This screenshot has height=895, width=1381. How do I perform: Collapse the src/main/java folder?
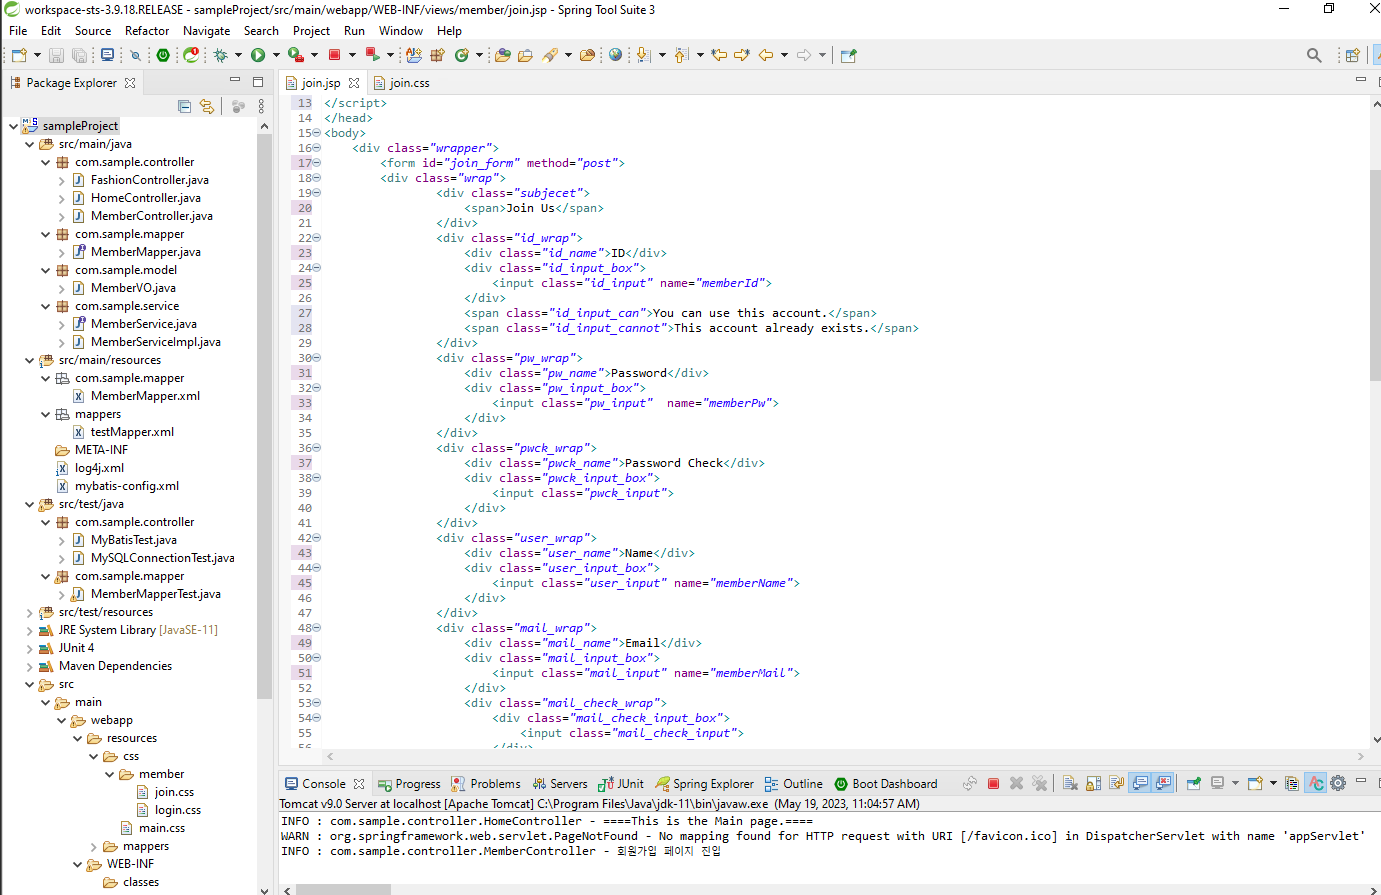click(29, 144)
